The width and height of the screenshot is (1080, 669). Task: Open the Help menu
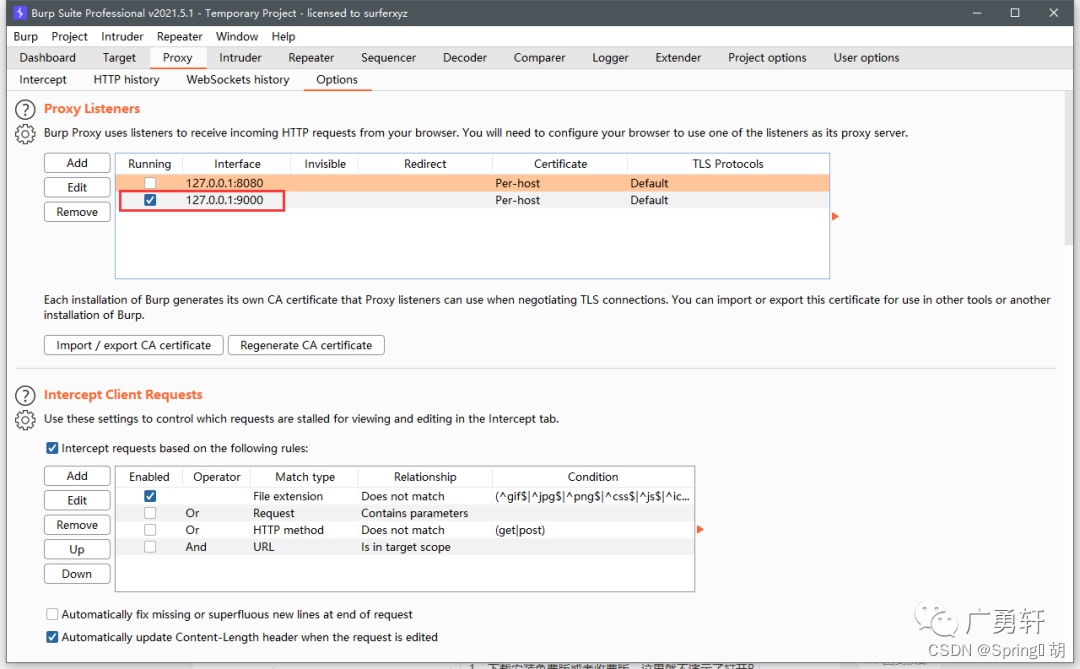pos(283,37)
